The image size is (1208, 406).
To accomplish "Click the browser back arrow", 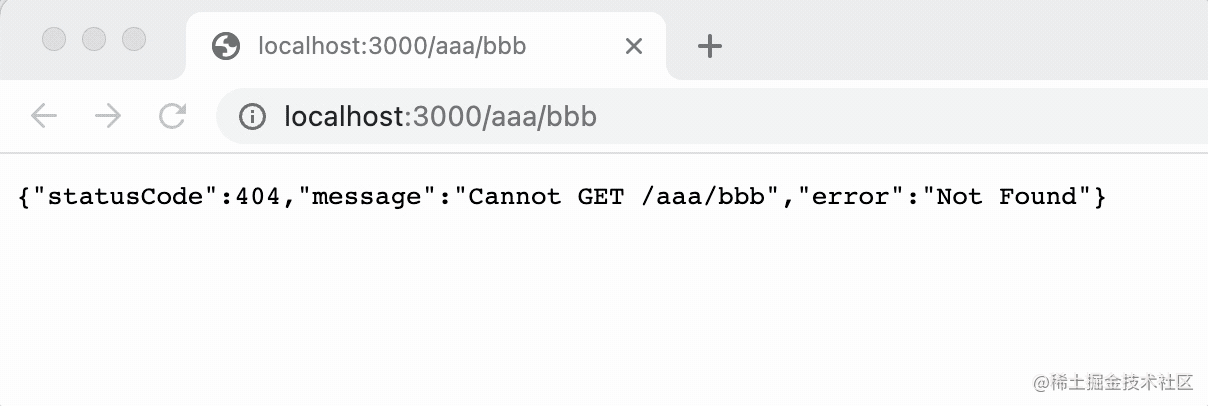I will 44,117.
